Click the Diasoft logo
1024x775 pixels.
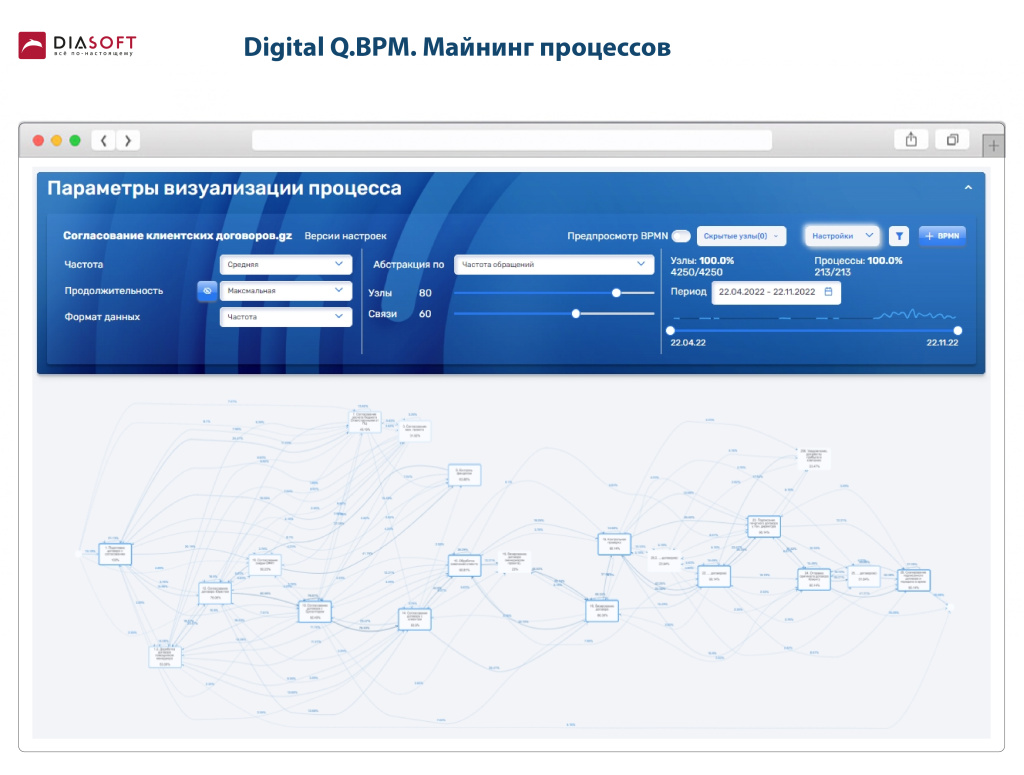click(76, 46)
